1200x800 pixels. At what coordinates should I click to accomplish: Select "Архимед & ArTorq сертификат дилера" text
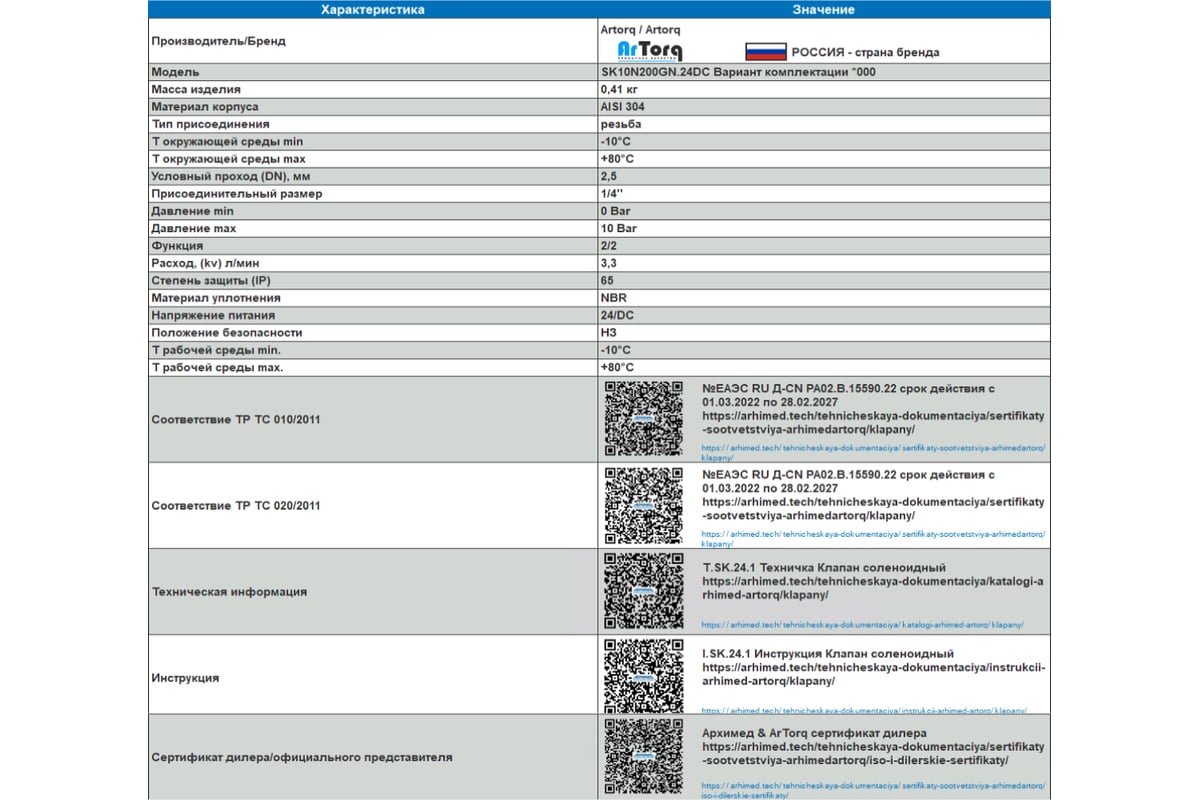click(814, 733)
